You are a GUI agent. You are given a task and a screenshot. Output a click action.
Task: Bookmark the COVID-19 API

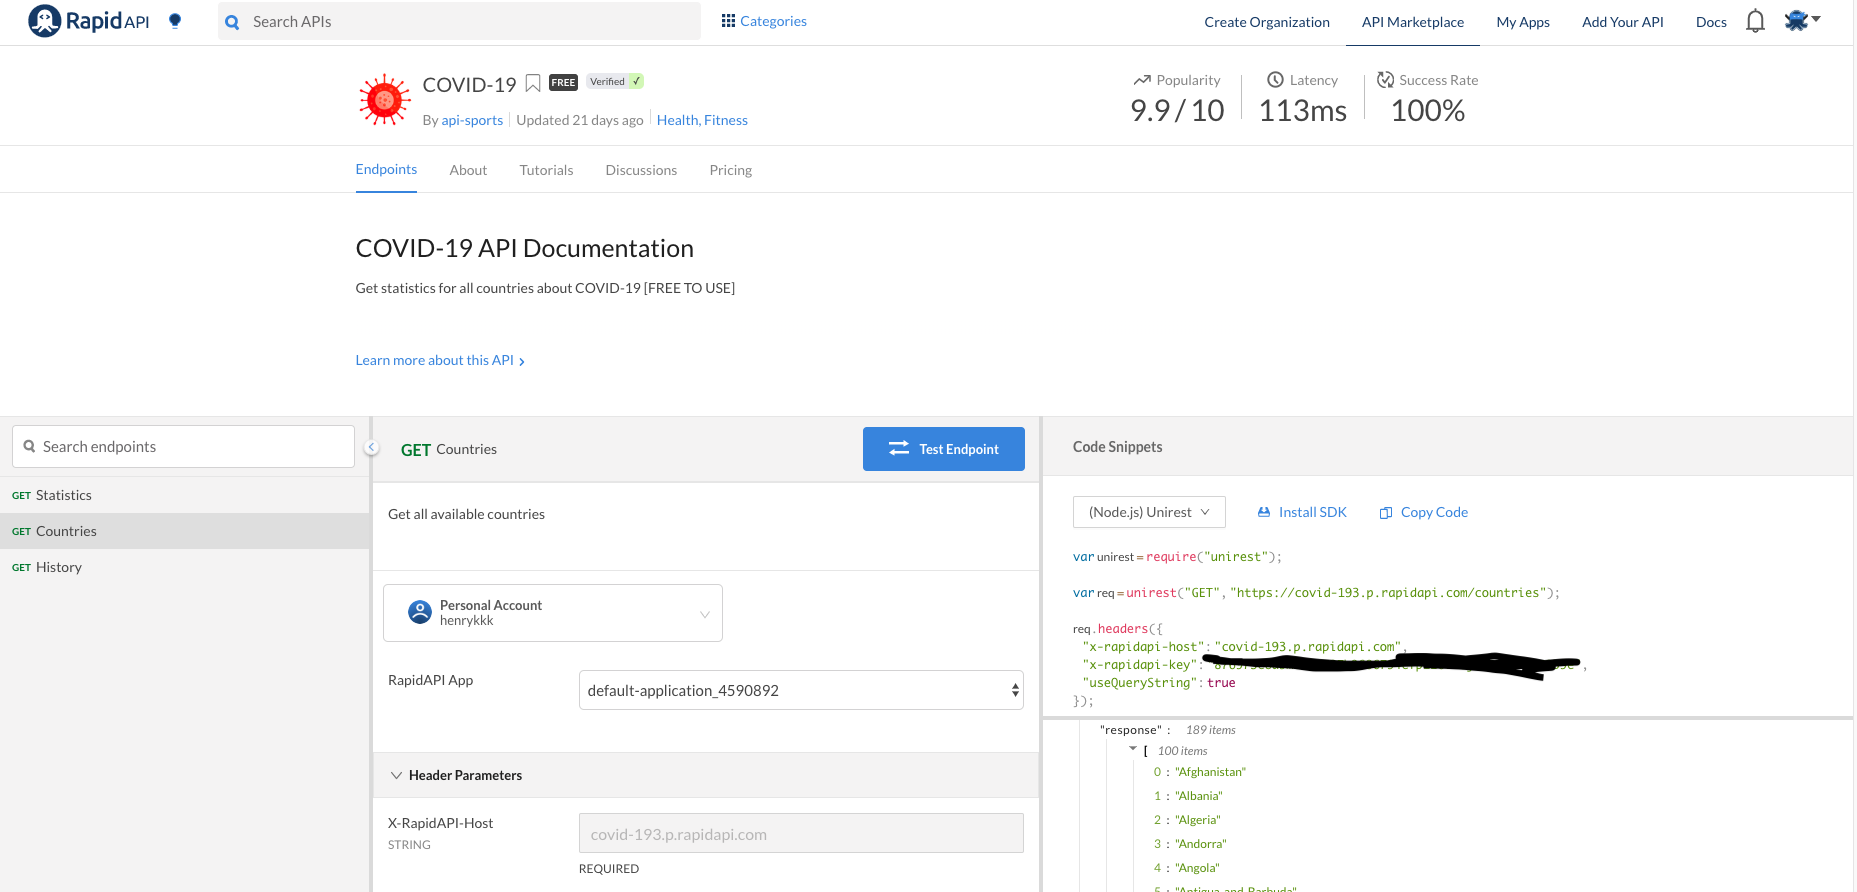pyautogui.click(x=533, y=83)
